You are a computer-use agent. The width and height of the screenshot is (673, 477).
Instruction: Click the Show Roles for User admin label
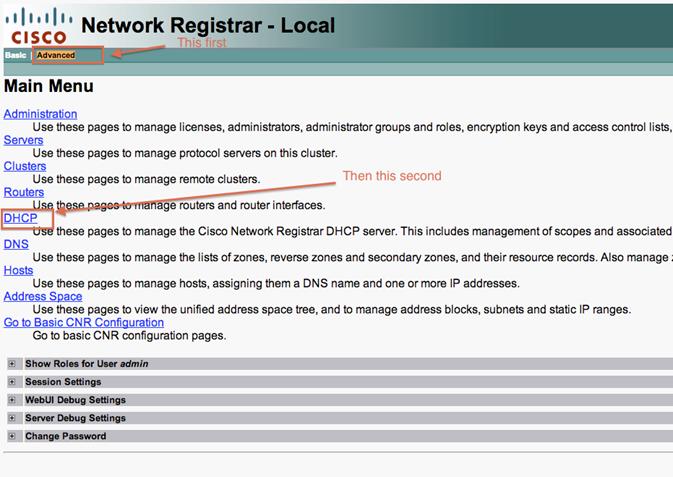tap(87, 364)
